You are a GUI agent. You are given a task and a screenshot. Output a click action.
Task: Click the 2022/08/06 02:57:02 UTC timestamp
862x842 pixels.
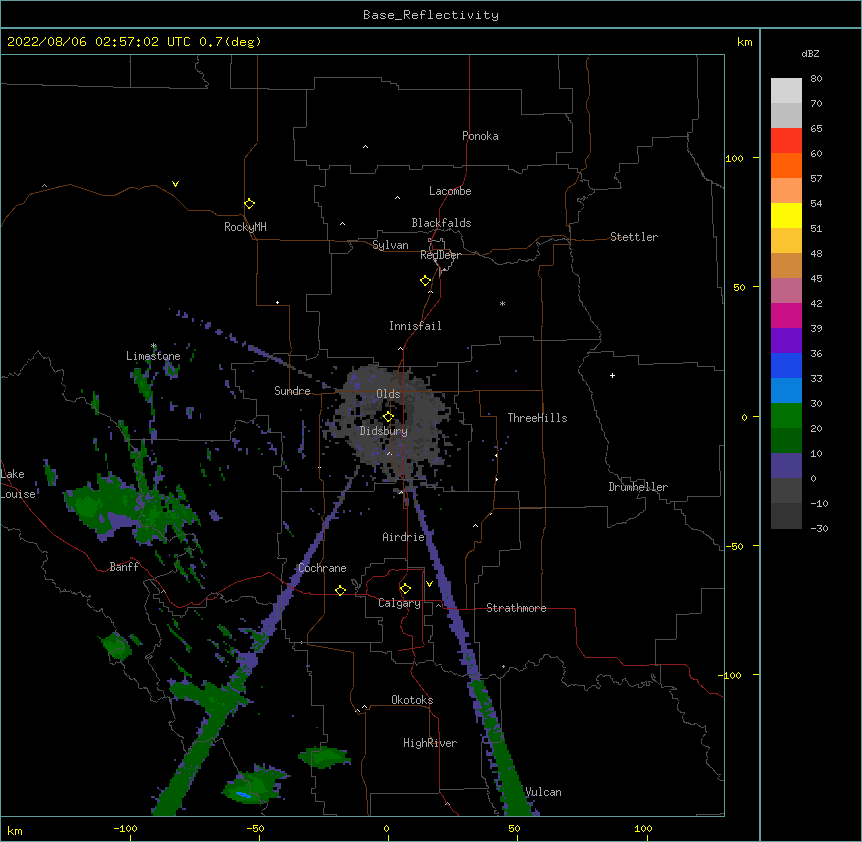(99, 42)
